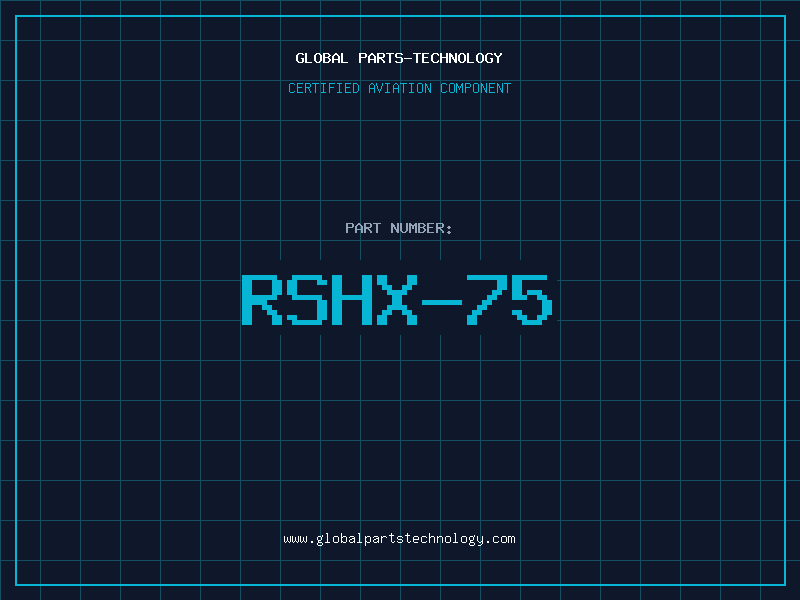Click the dash in RSHX-75
Viewport: 800px width, 600px height.
[x=442, y=303]
